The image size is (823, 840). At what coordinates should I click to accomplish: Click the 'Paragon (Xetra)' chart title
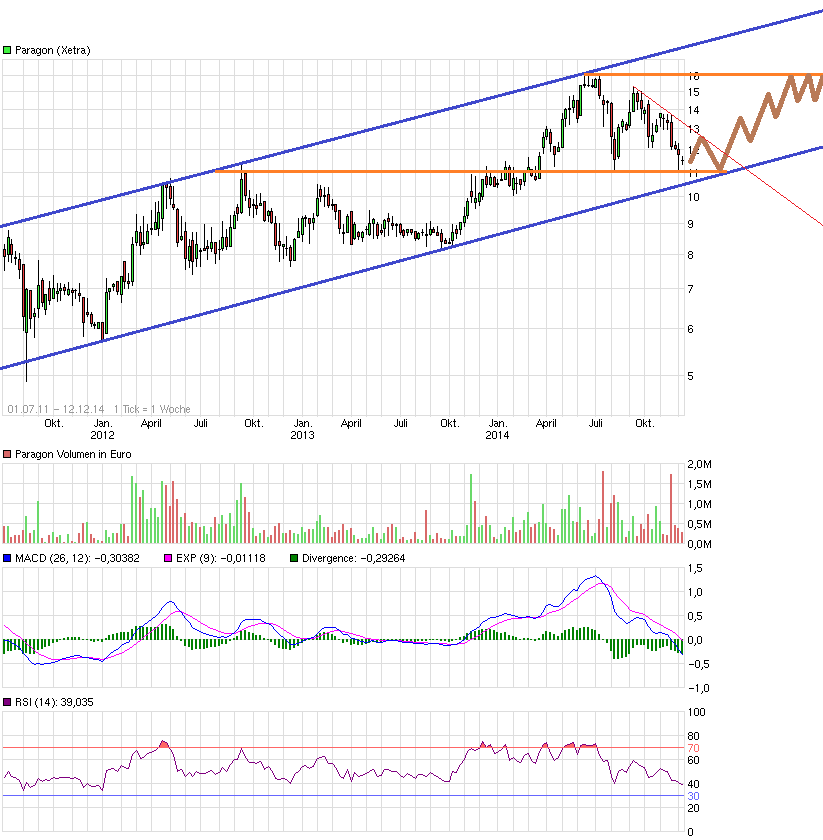[x=53, y=50]
